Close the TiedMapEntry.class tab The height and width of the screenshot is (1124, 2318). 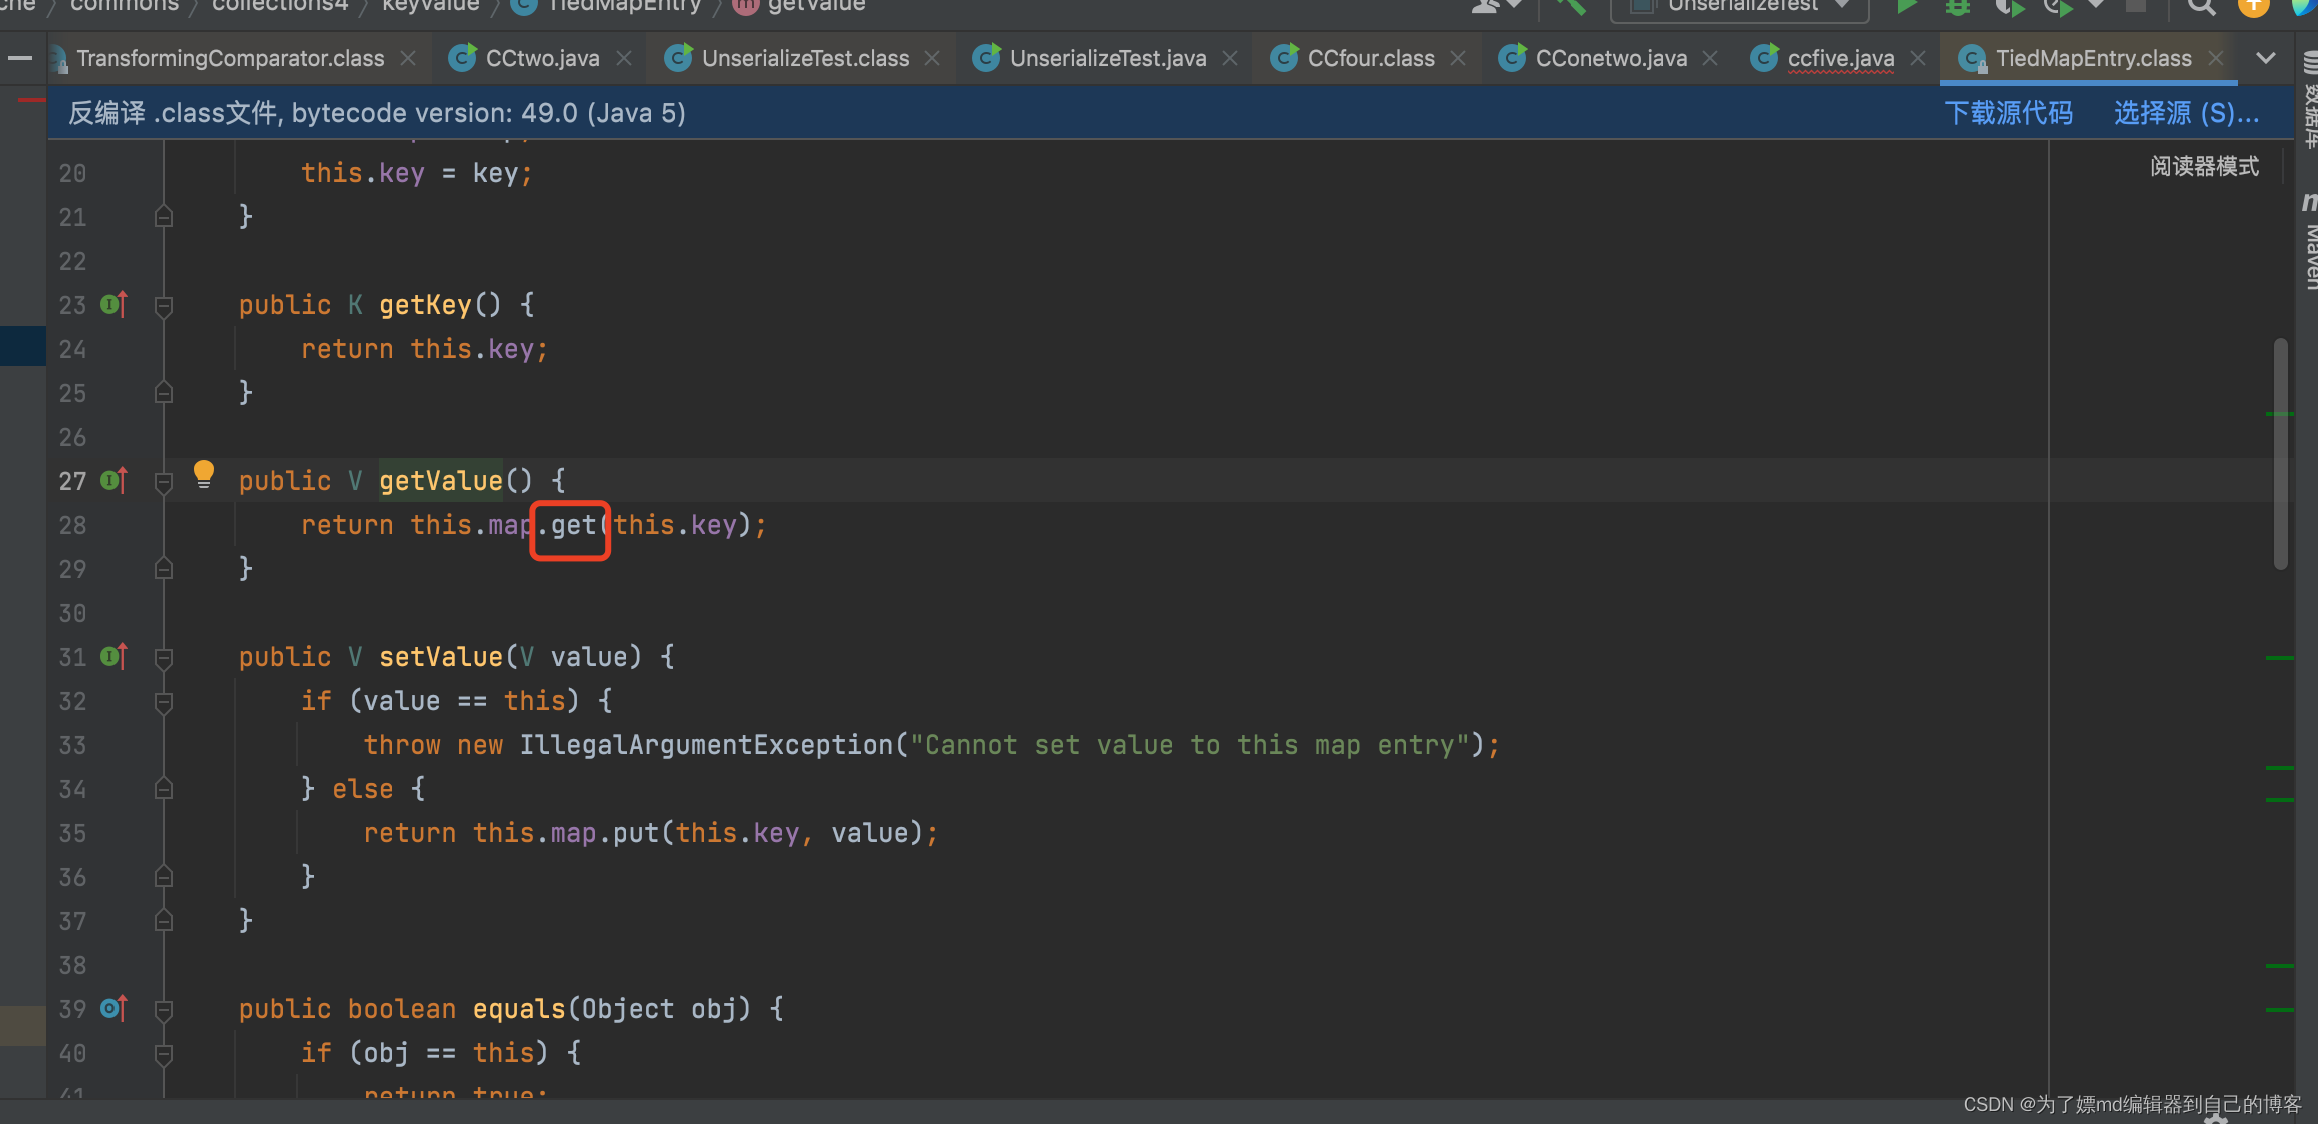[2216, 58]
